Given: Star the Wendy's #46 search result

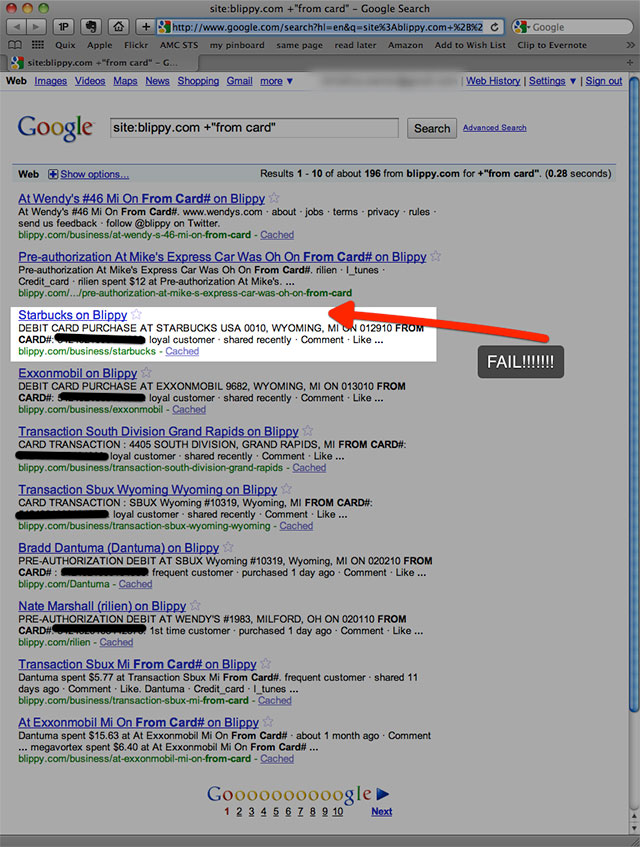Looking at the screenshot, I should click(x=274, y=198).
